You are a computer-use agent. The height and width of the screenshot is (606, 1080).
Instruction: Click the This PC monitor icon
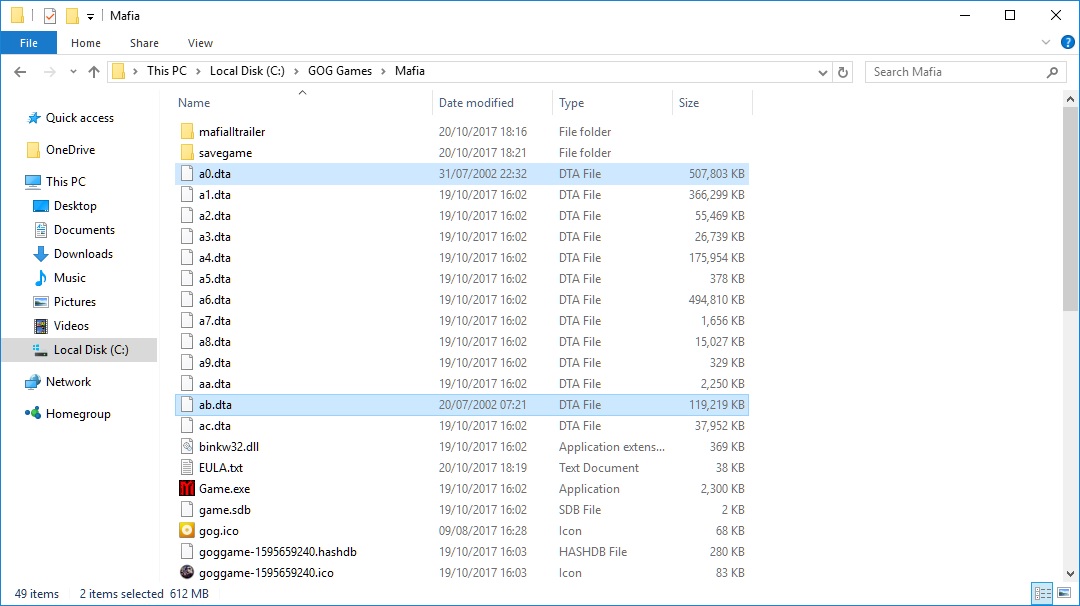coord(33,182)
